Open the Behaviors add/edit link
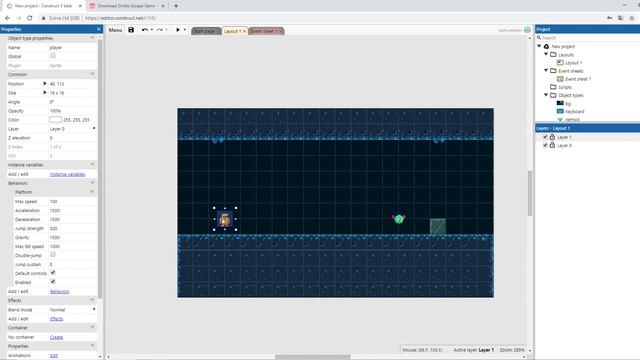The height and width of the screenshot is (360, 640). click(x=60, y=291)
